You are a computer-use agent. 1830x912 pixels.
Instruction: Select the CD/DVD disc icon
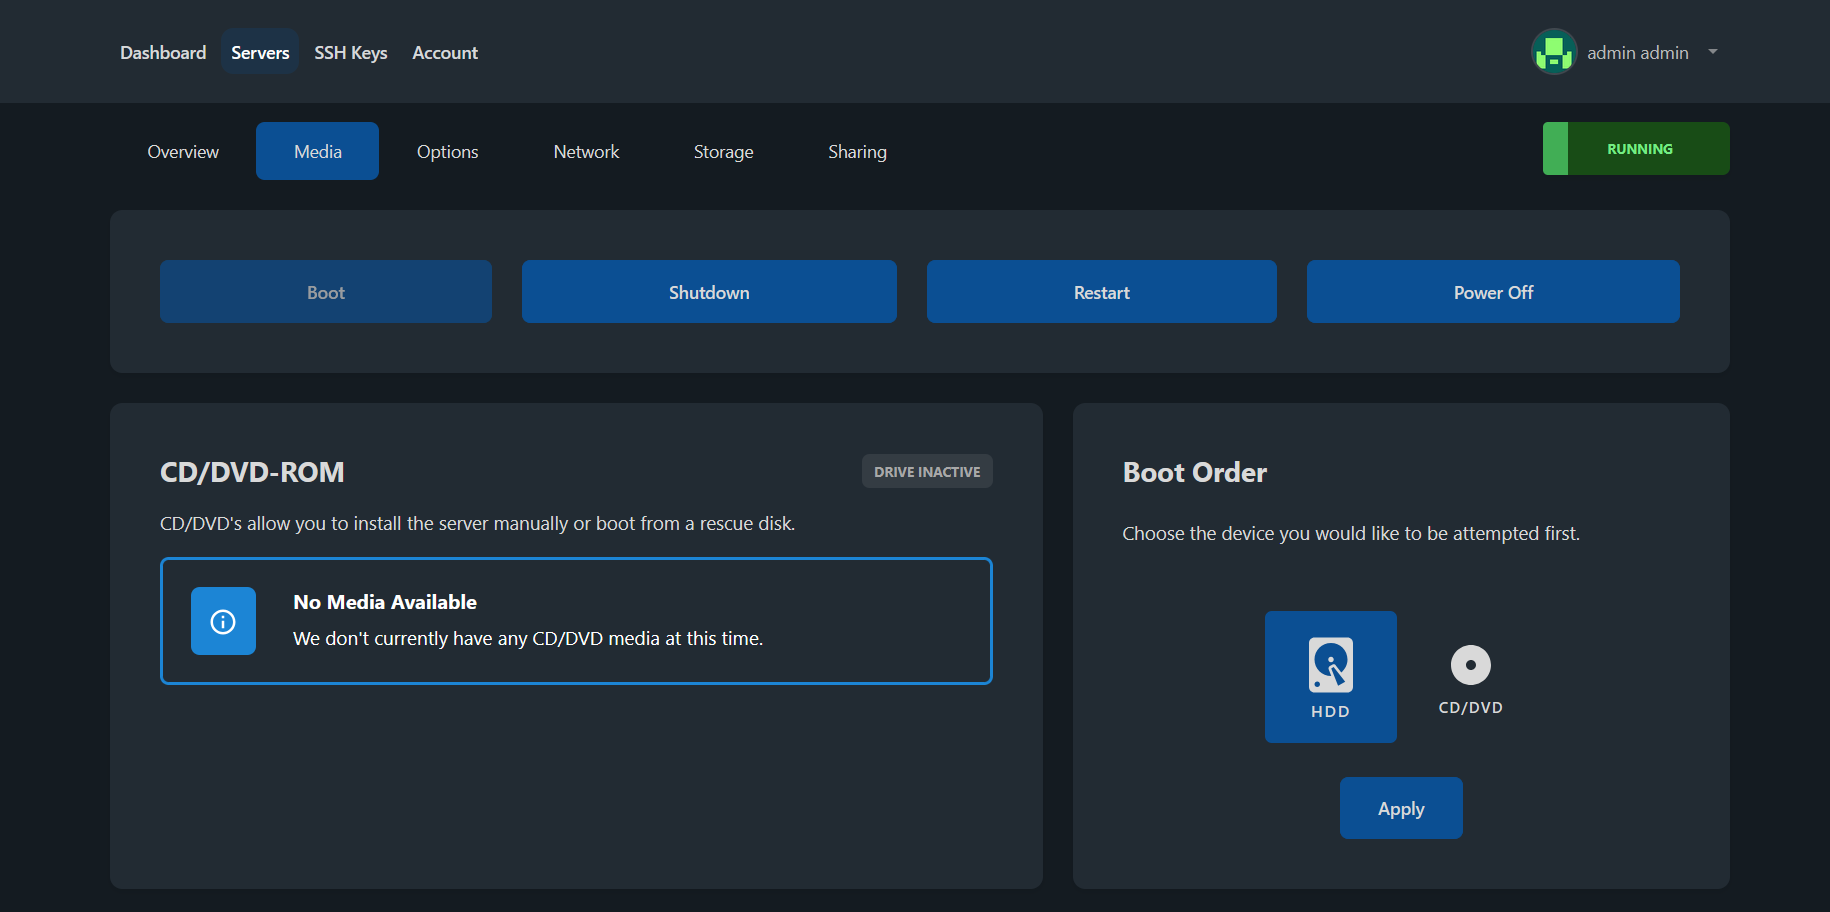click(x=1470, y=666)
